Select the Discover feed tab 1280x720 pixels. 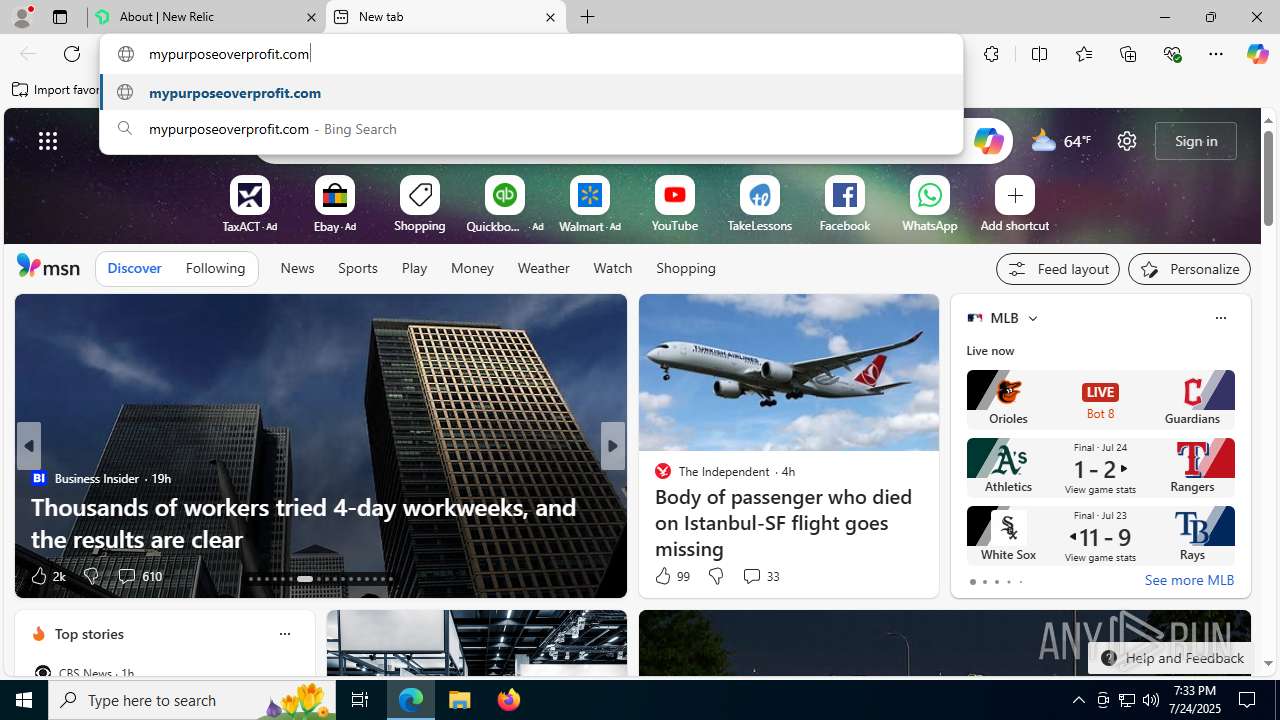(x=134, y=268)
